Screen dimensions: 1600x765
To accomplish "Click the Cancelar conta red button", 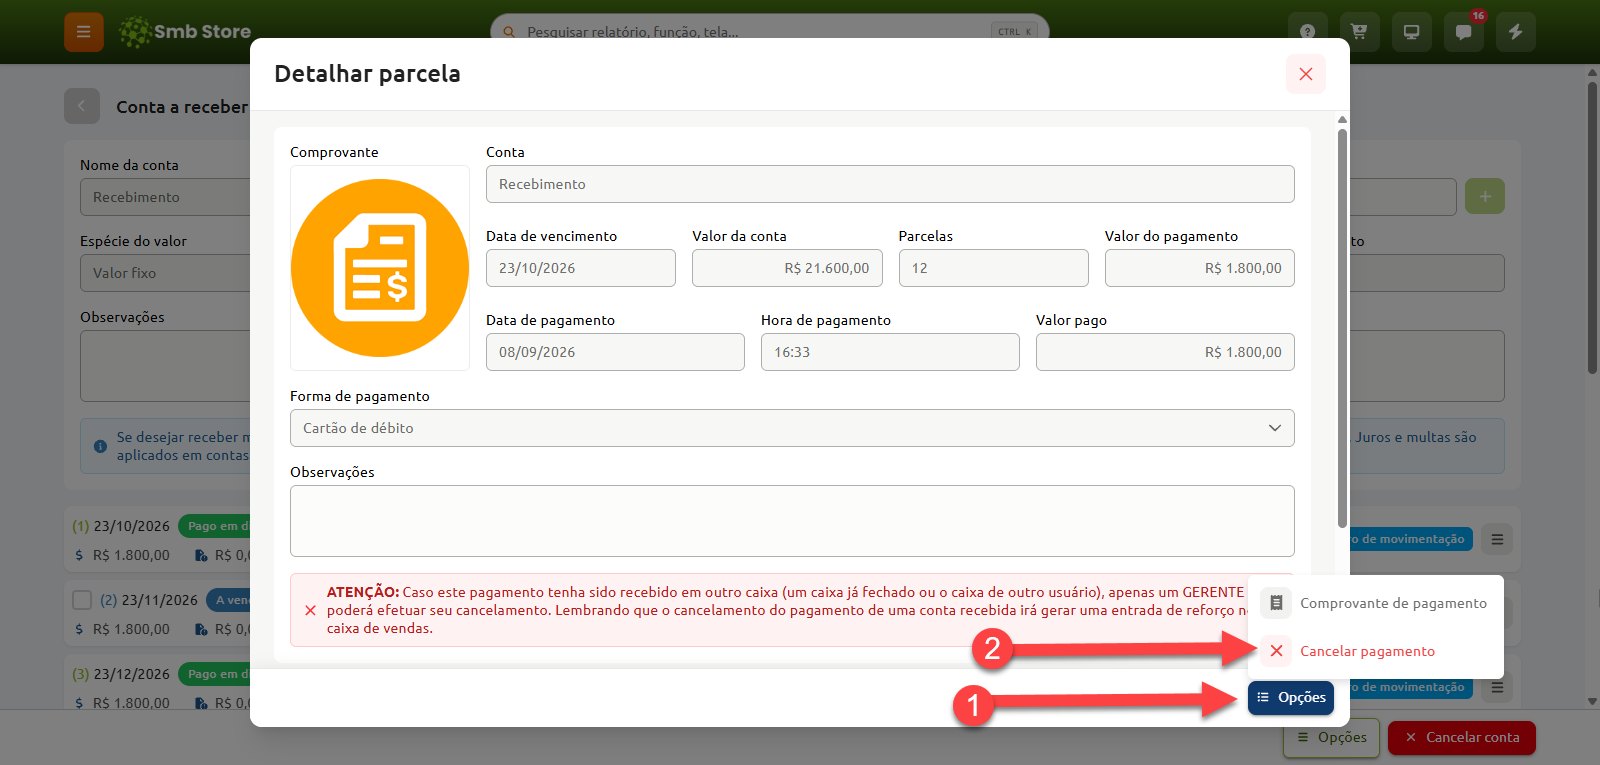I will pyautogui.click(x=1462, y=737).
